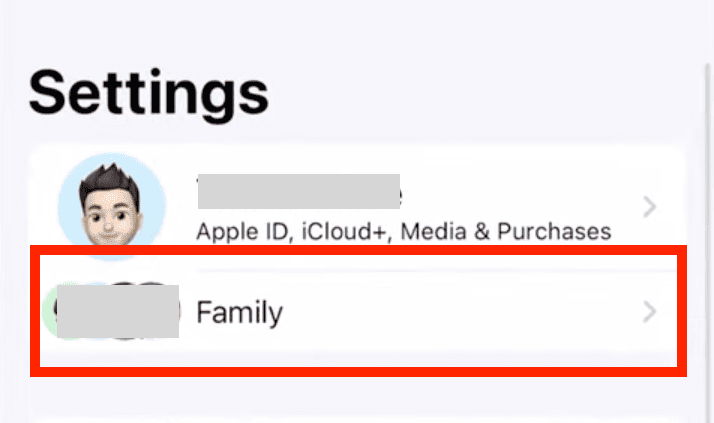Tap the green Family avatar circle

tap(48, 312)
